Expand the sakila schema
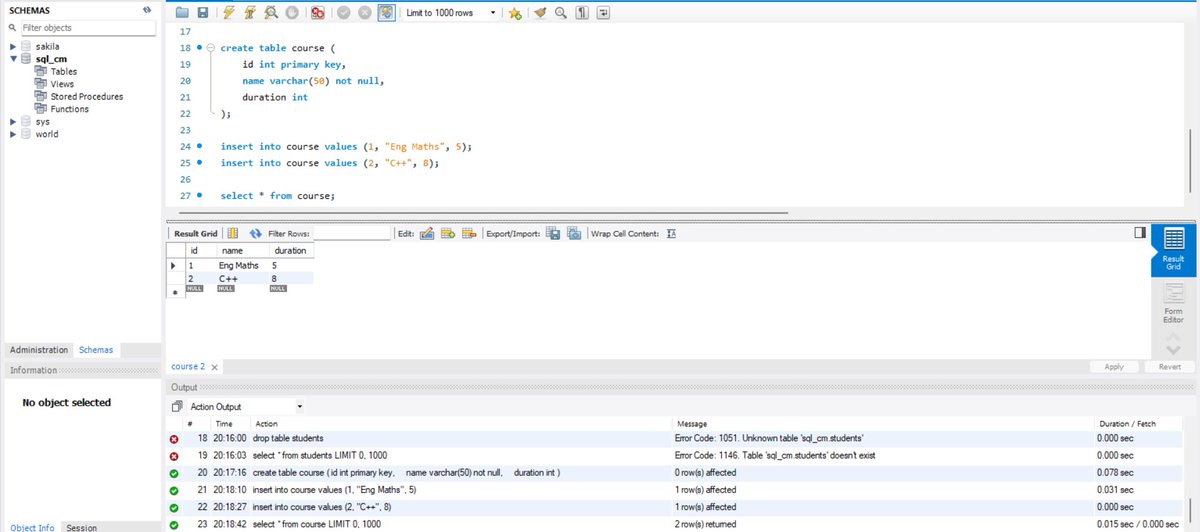Viewport: 1200px width, 532px height. [x=13, y=47]
